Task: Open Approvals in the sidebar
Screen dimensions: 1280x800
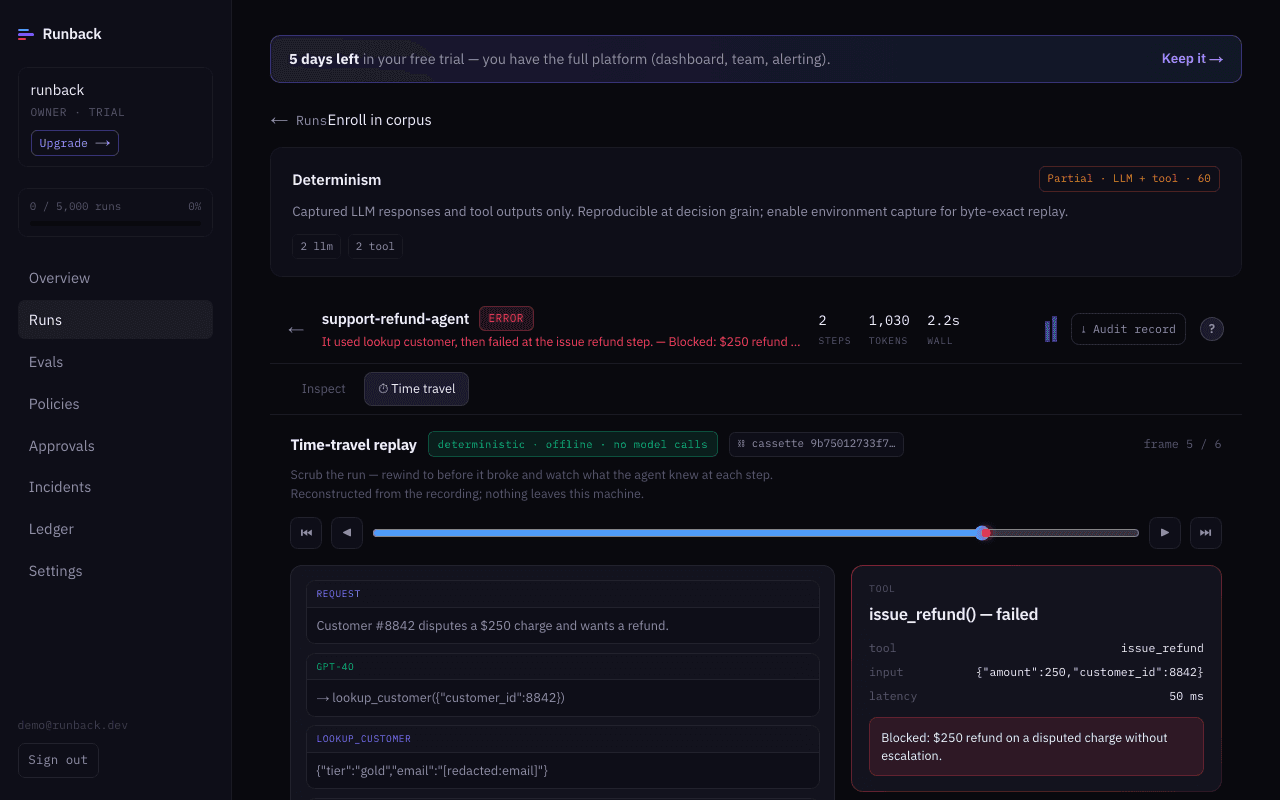Action: [115, 446]
